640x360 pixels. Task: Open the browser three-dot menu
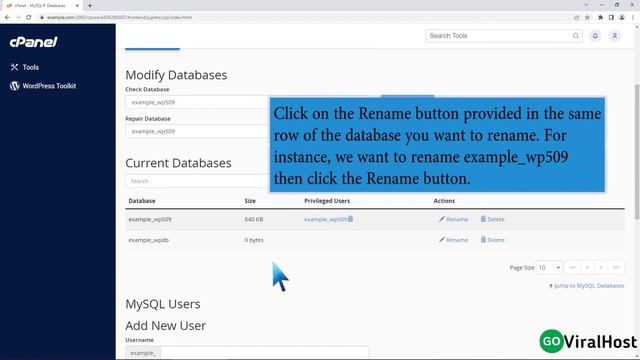(633, 18)
